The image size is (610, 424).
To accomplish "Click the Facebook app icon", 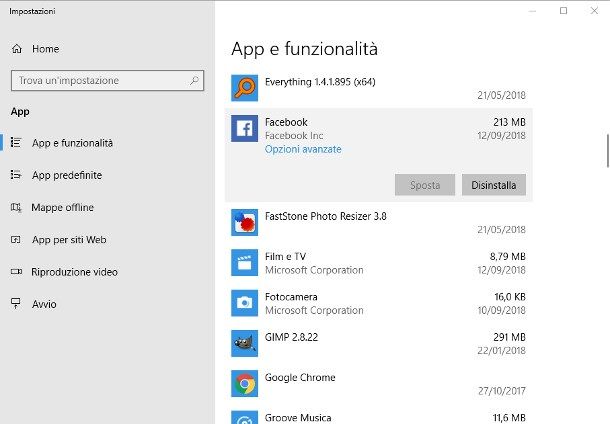I will [244, 128].
